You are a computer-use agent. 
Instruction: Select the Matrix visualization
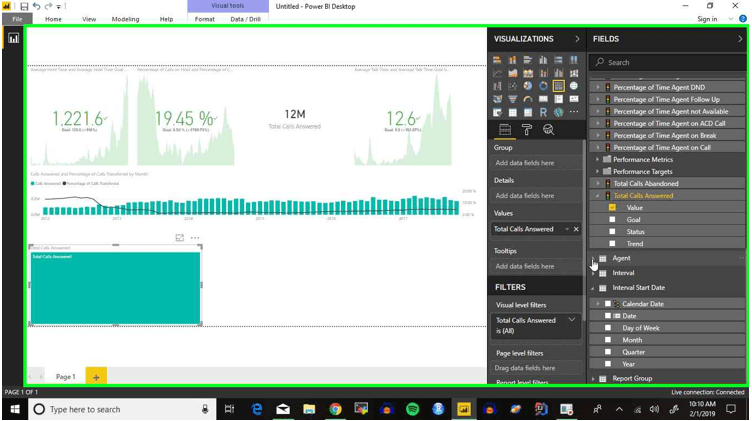528,112
